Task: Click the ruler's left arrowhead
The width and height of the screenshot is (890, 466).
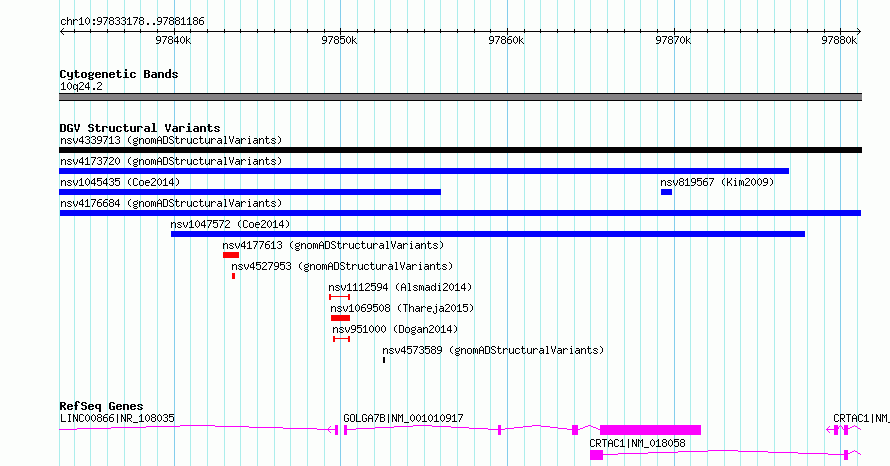Action: tap(62, 32)
